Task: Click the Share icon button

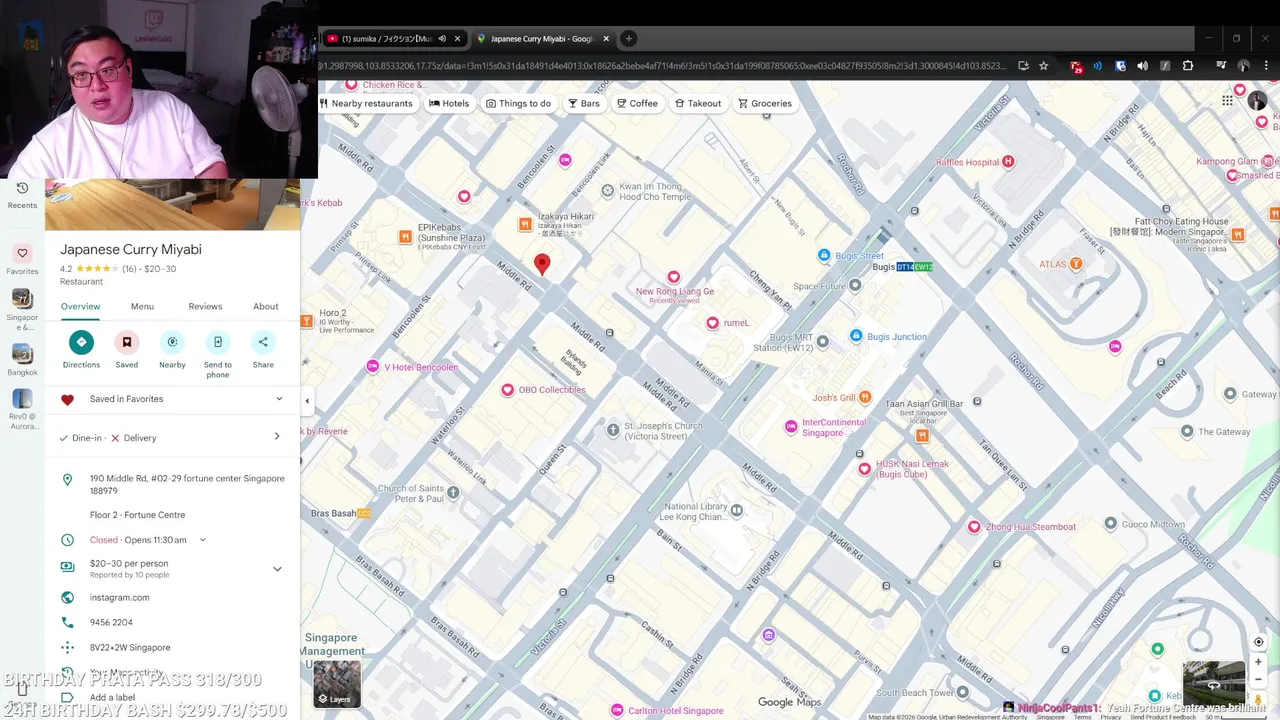Action: click(263, 342)
